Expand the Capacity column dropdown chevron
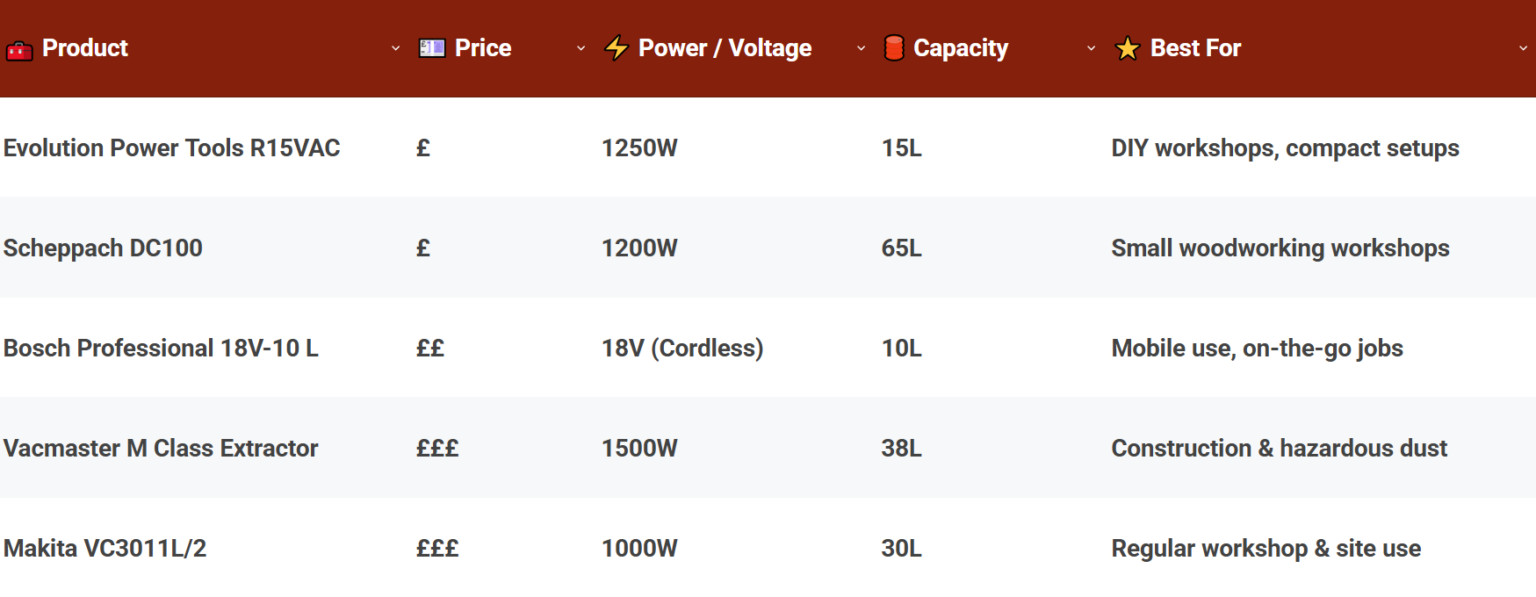Viewport: 1536px width, 597px height. coord(1091,48)
